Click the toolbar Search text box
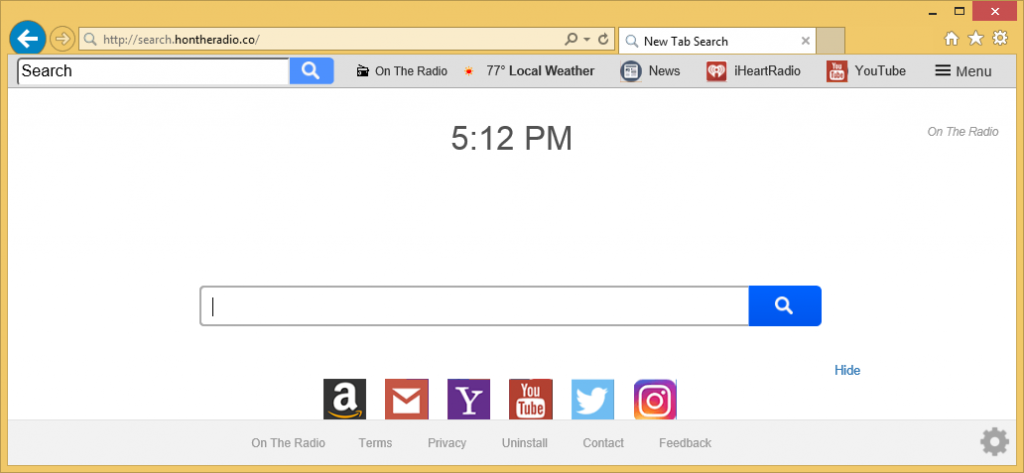 [153, 71]
